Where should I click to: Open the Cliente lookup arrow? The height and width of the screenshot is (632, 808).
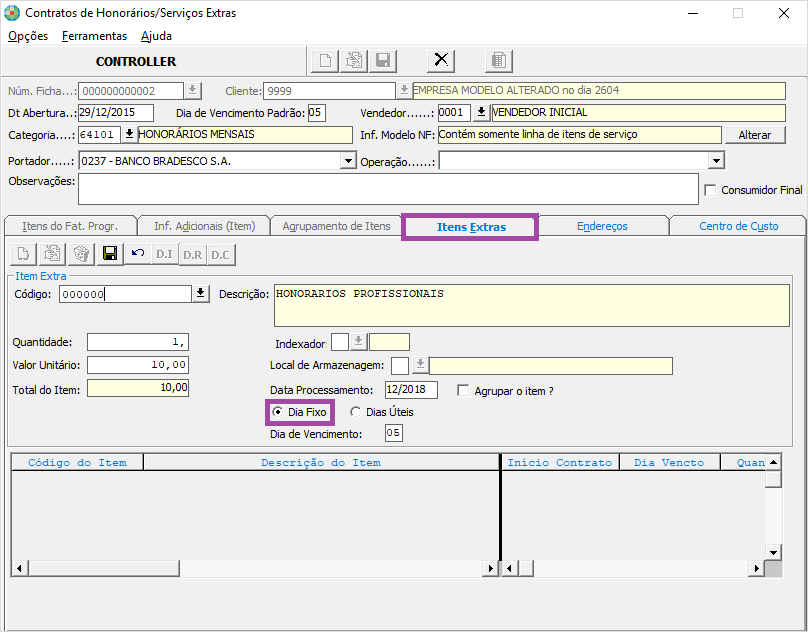(x=404, y=91)
